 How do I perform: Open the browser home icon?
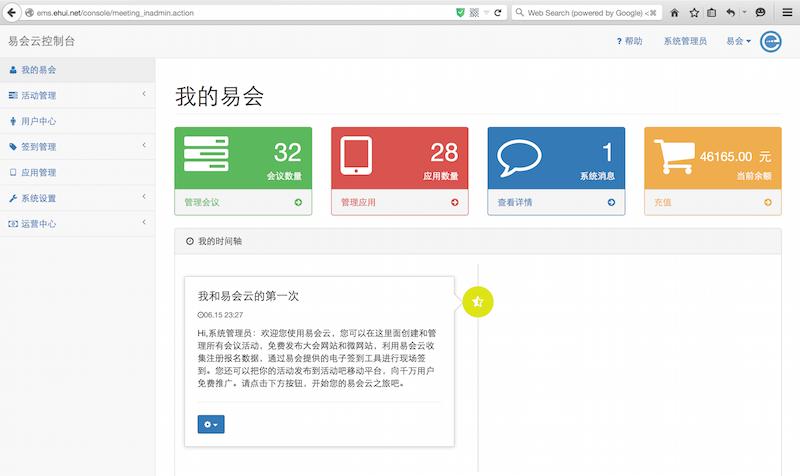(674, 12)
